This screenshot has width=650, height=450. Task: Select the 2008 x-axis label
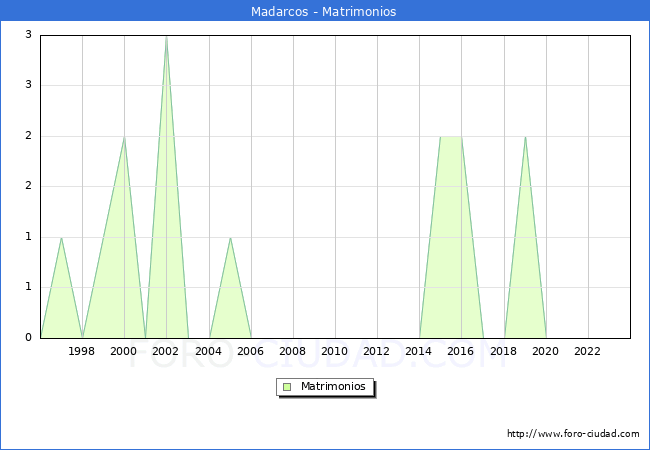[x=293, y=351]
